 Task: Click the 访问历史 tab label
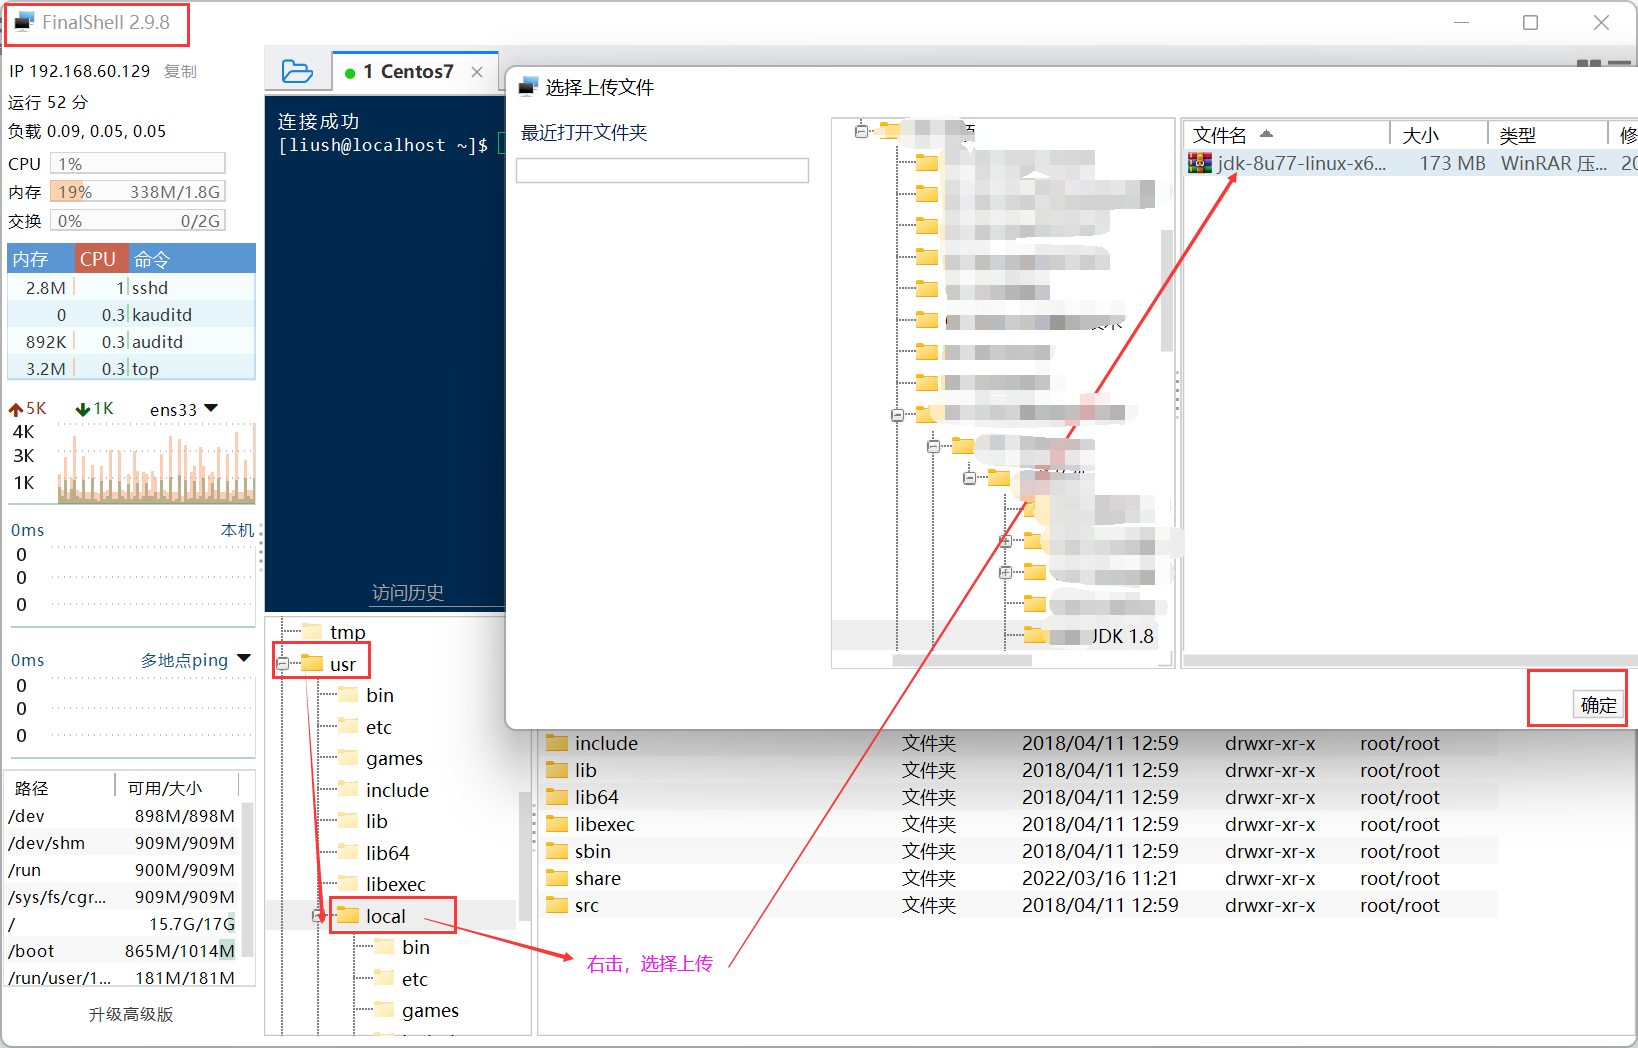tap(407, 592)
